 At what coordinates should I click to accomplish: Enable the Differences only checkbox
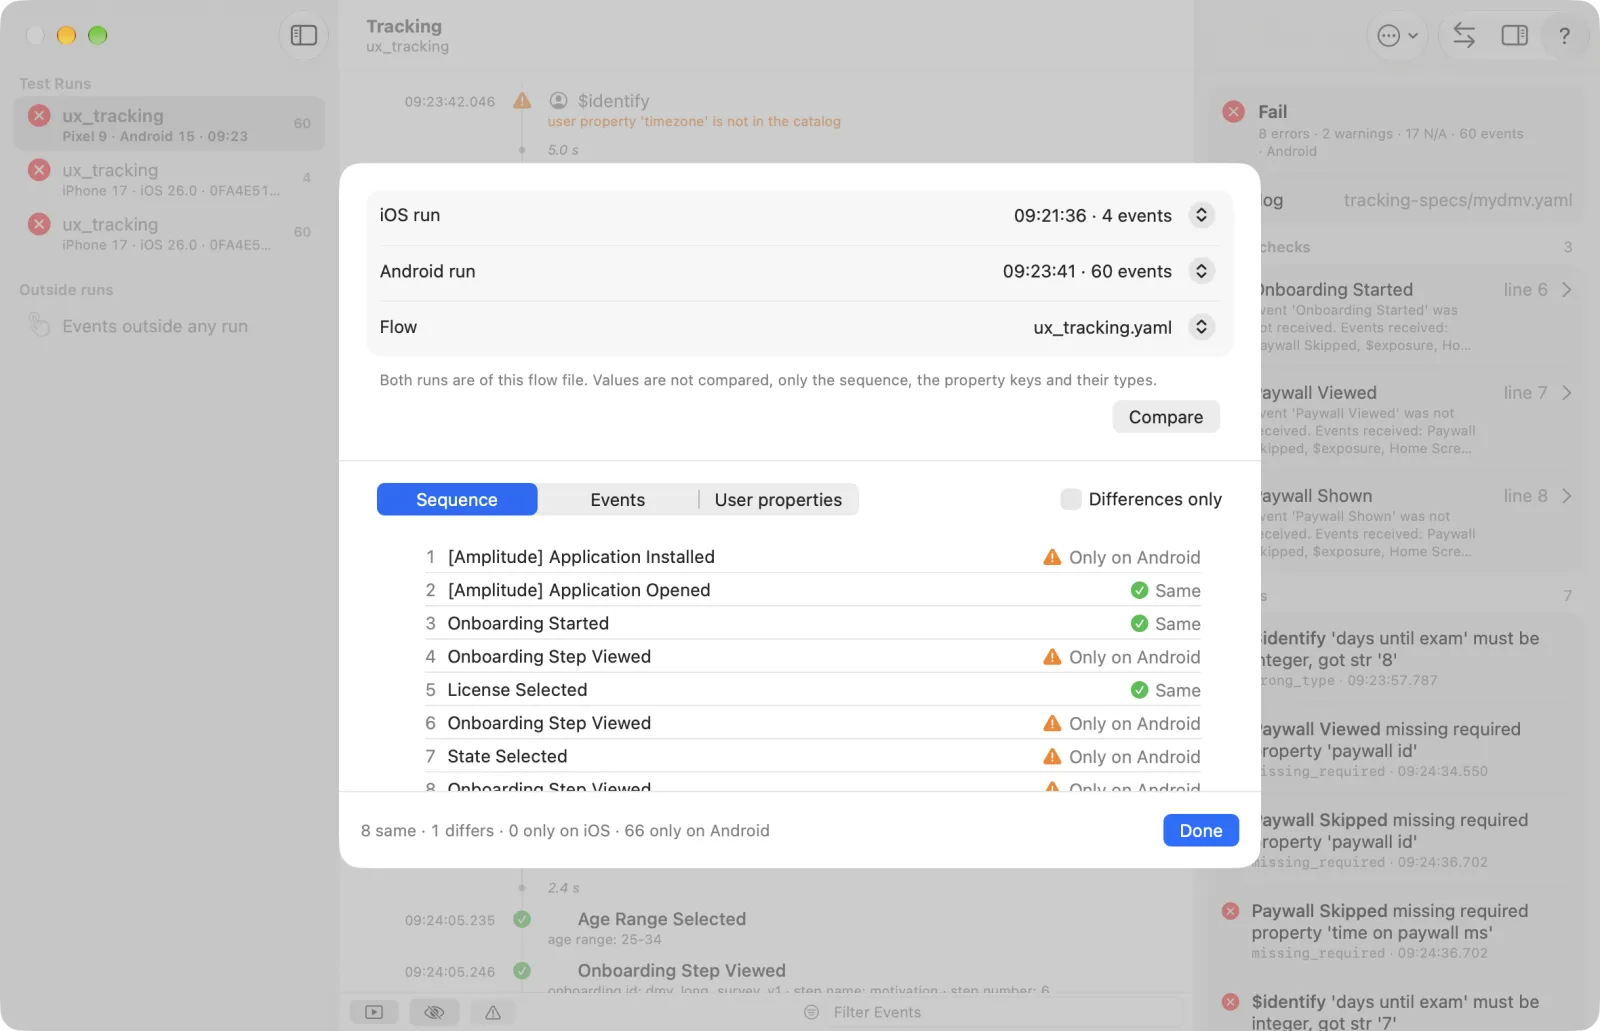pyautogui.click(x=1071, y=499)
